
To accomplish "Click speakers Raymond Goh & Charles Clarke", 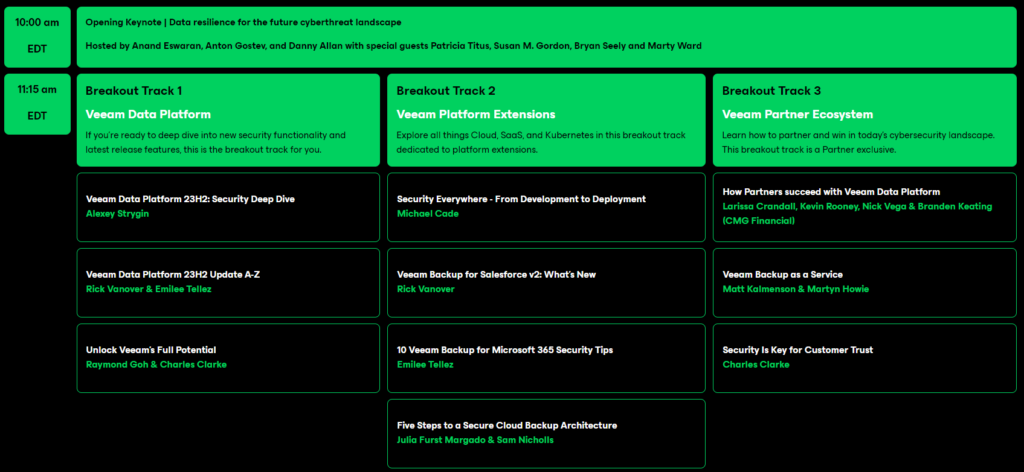I will [156, 364].
